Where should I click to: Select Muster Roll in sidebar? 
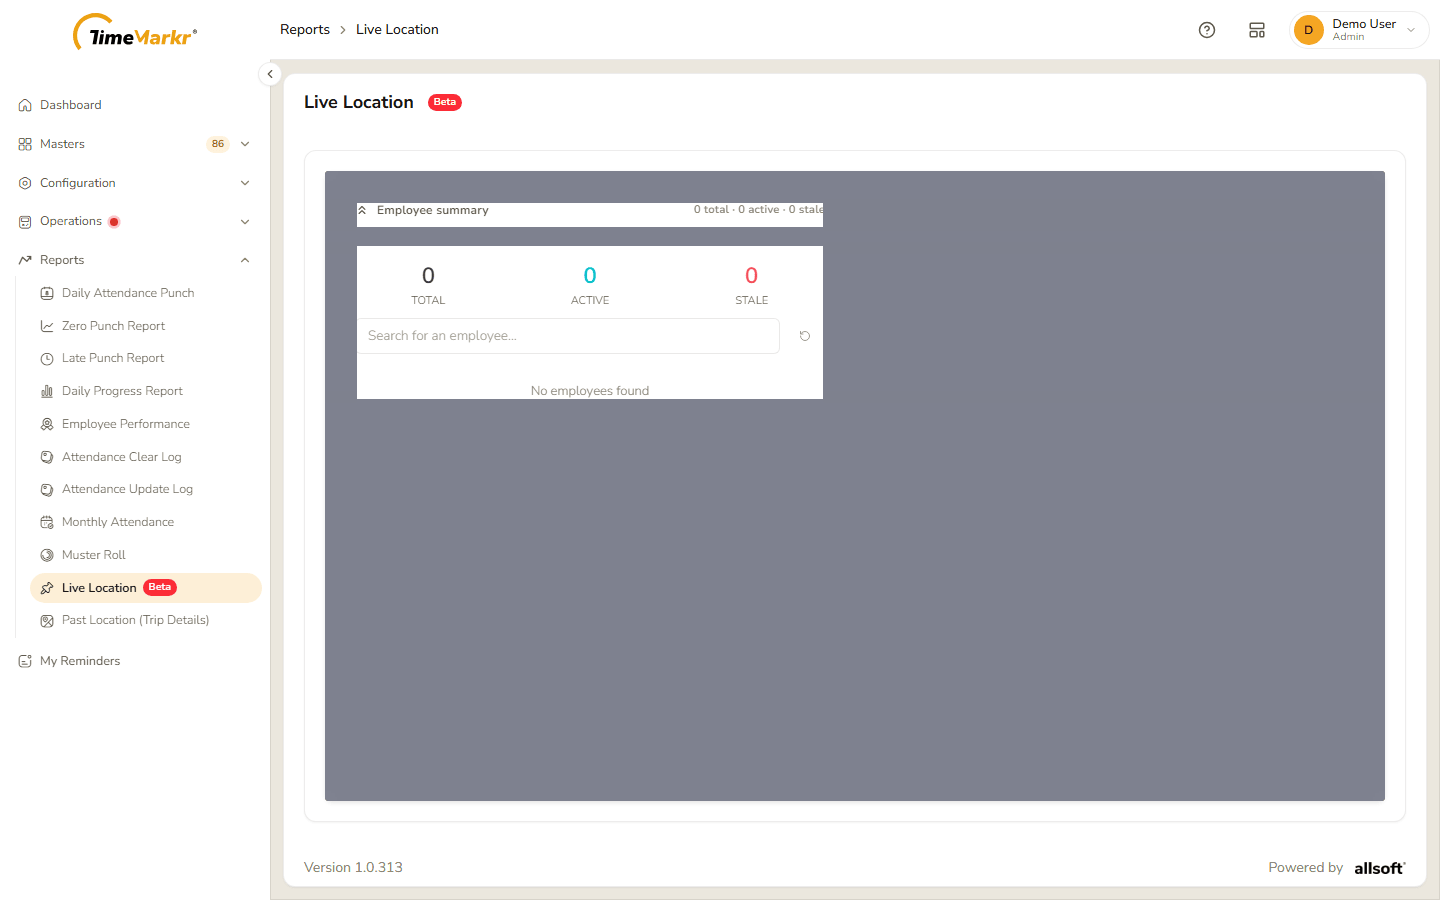pyautogui.click(x=94, y=555)
